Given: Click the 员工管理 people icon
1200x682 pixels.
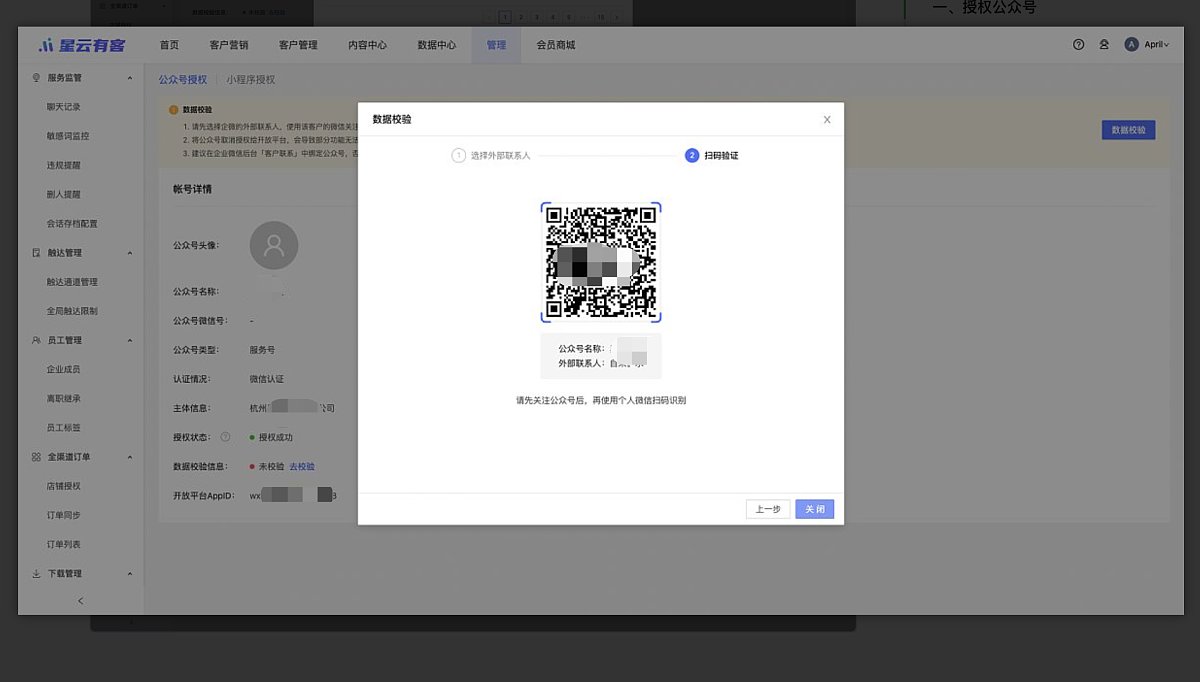Looking at the screenshot, I should (x=37, y=340).
